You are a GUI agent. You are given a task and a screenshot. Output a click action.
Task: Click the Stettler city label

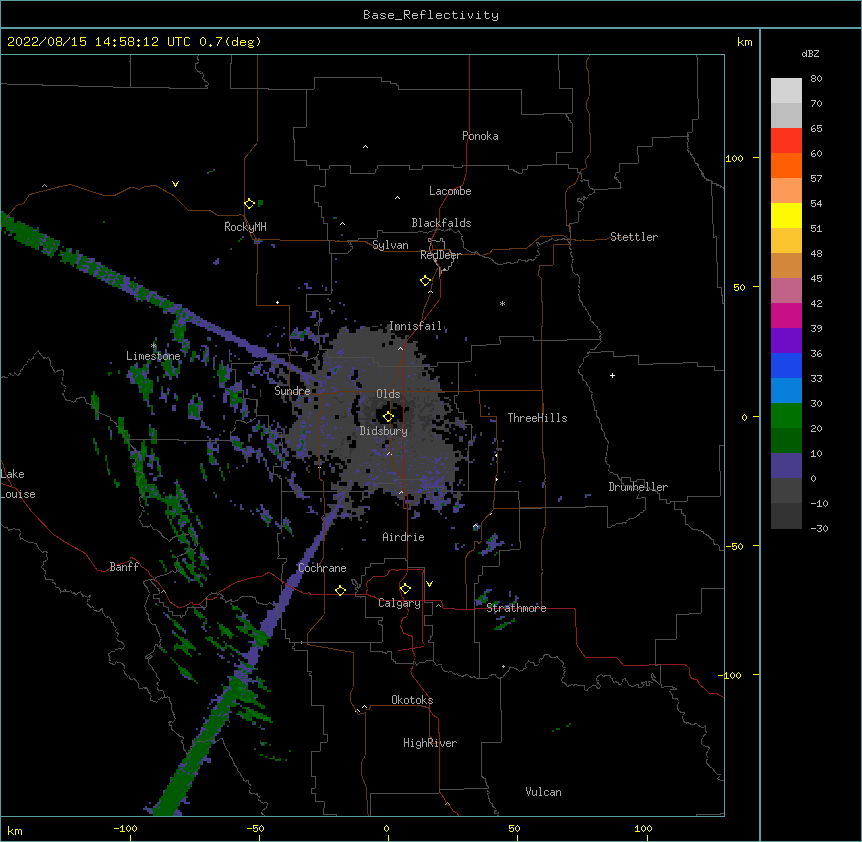(633, 237)
